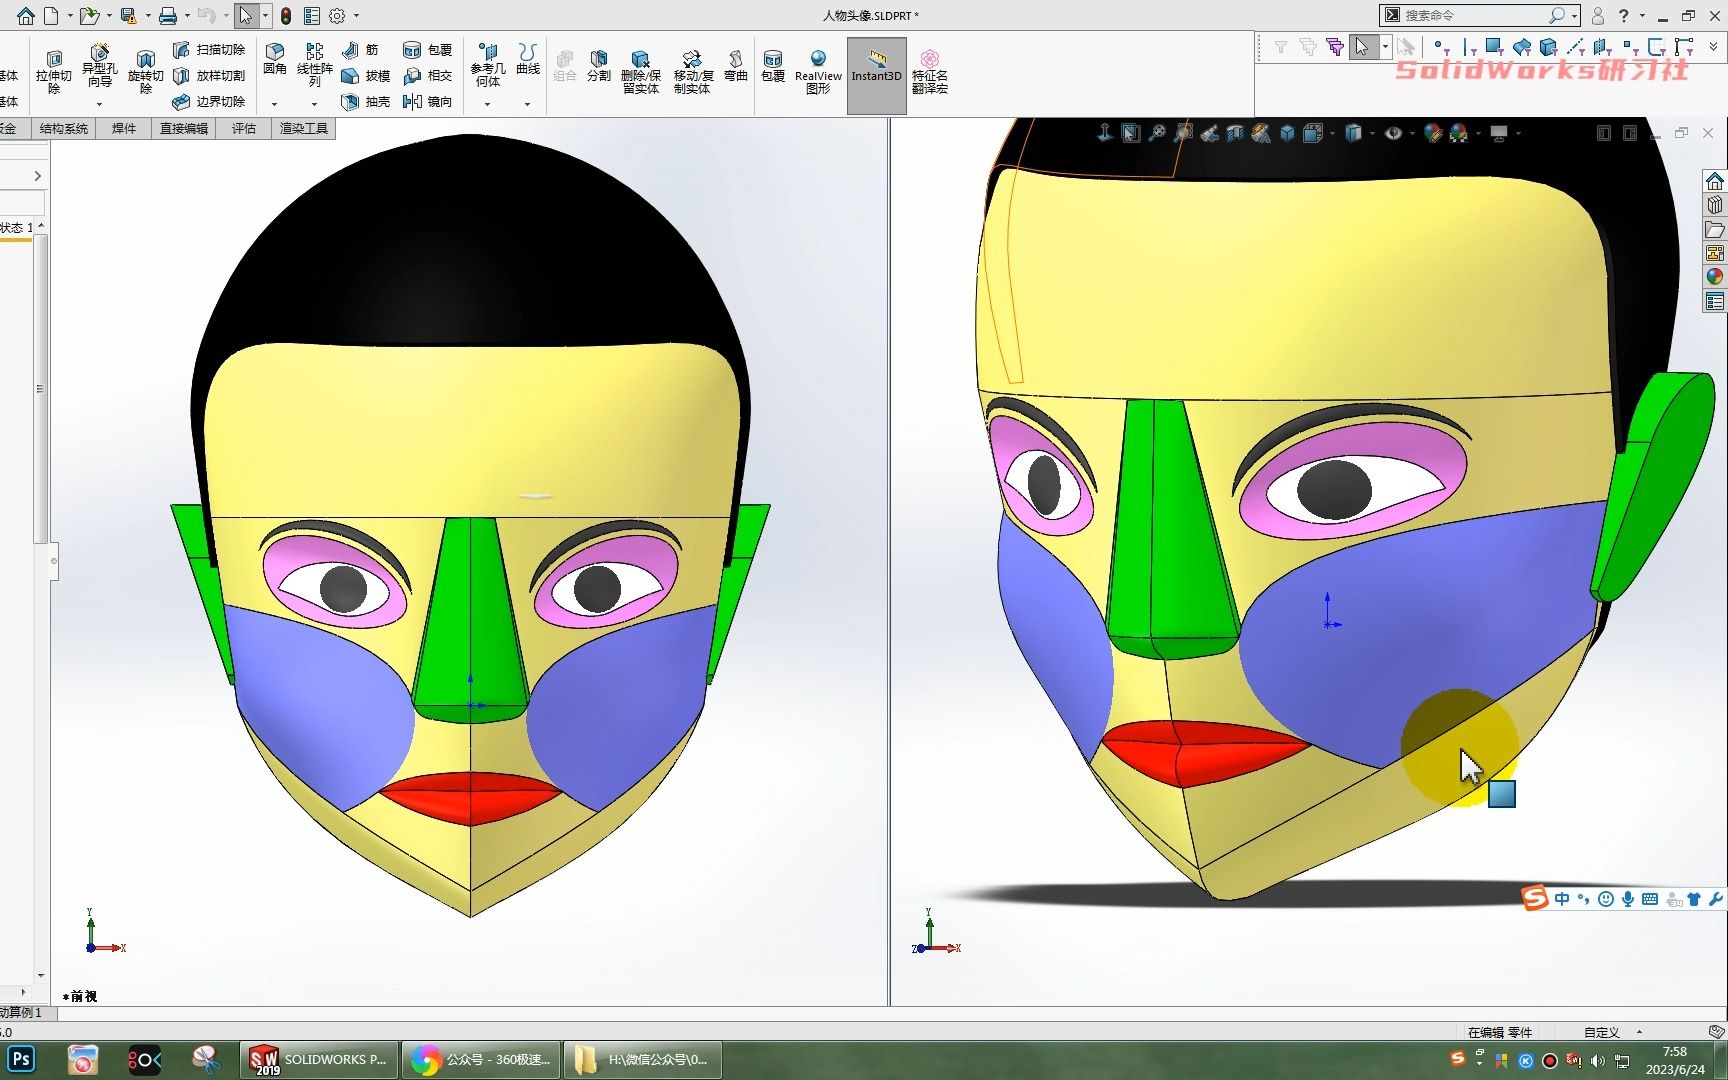Expand the left panel with the chevron arrow

click(x=37, y=176)
